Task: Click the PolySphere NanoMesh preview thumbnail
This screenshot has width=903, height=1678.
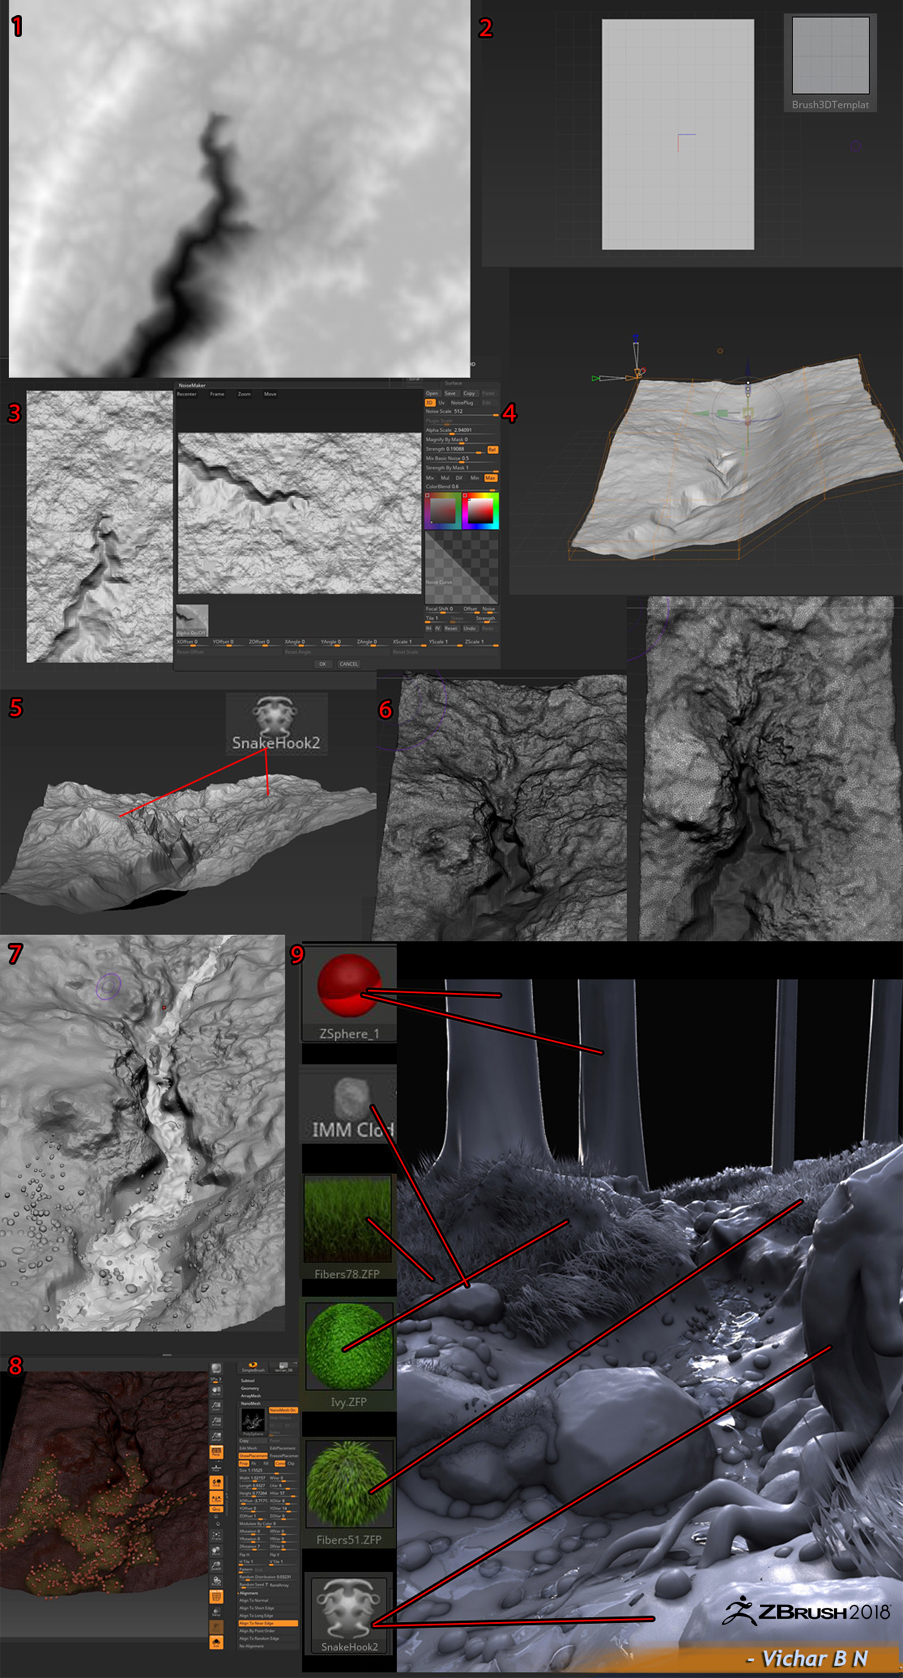Action: point(253,1422)
